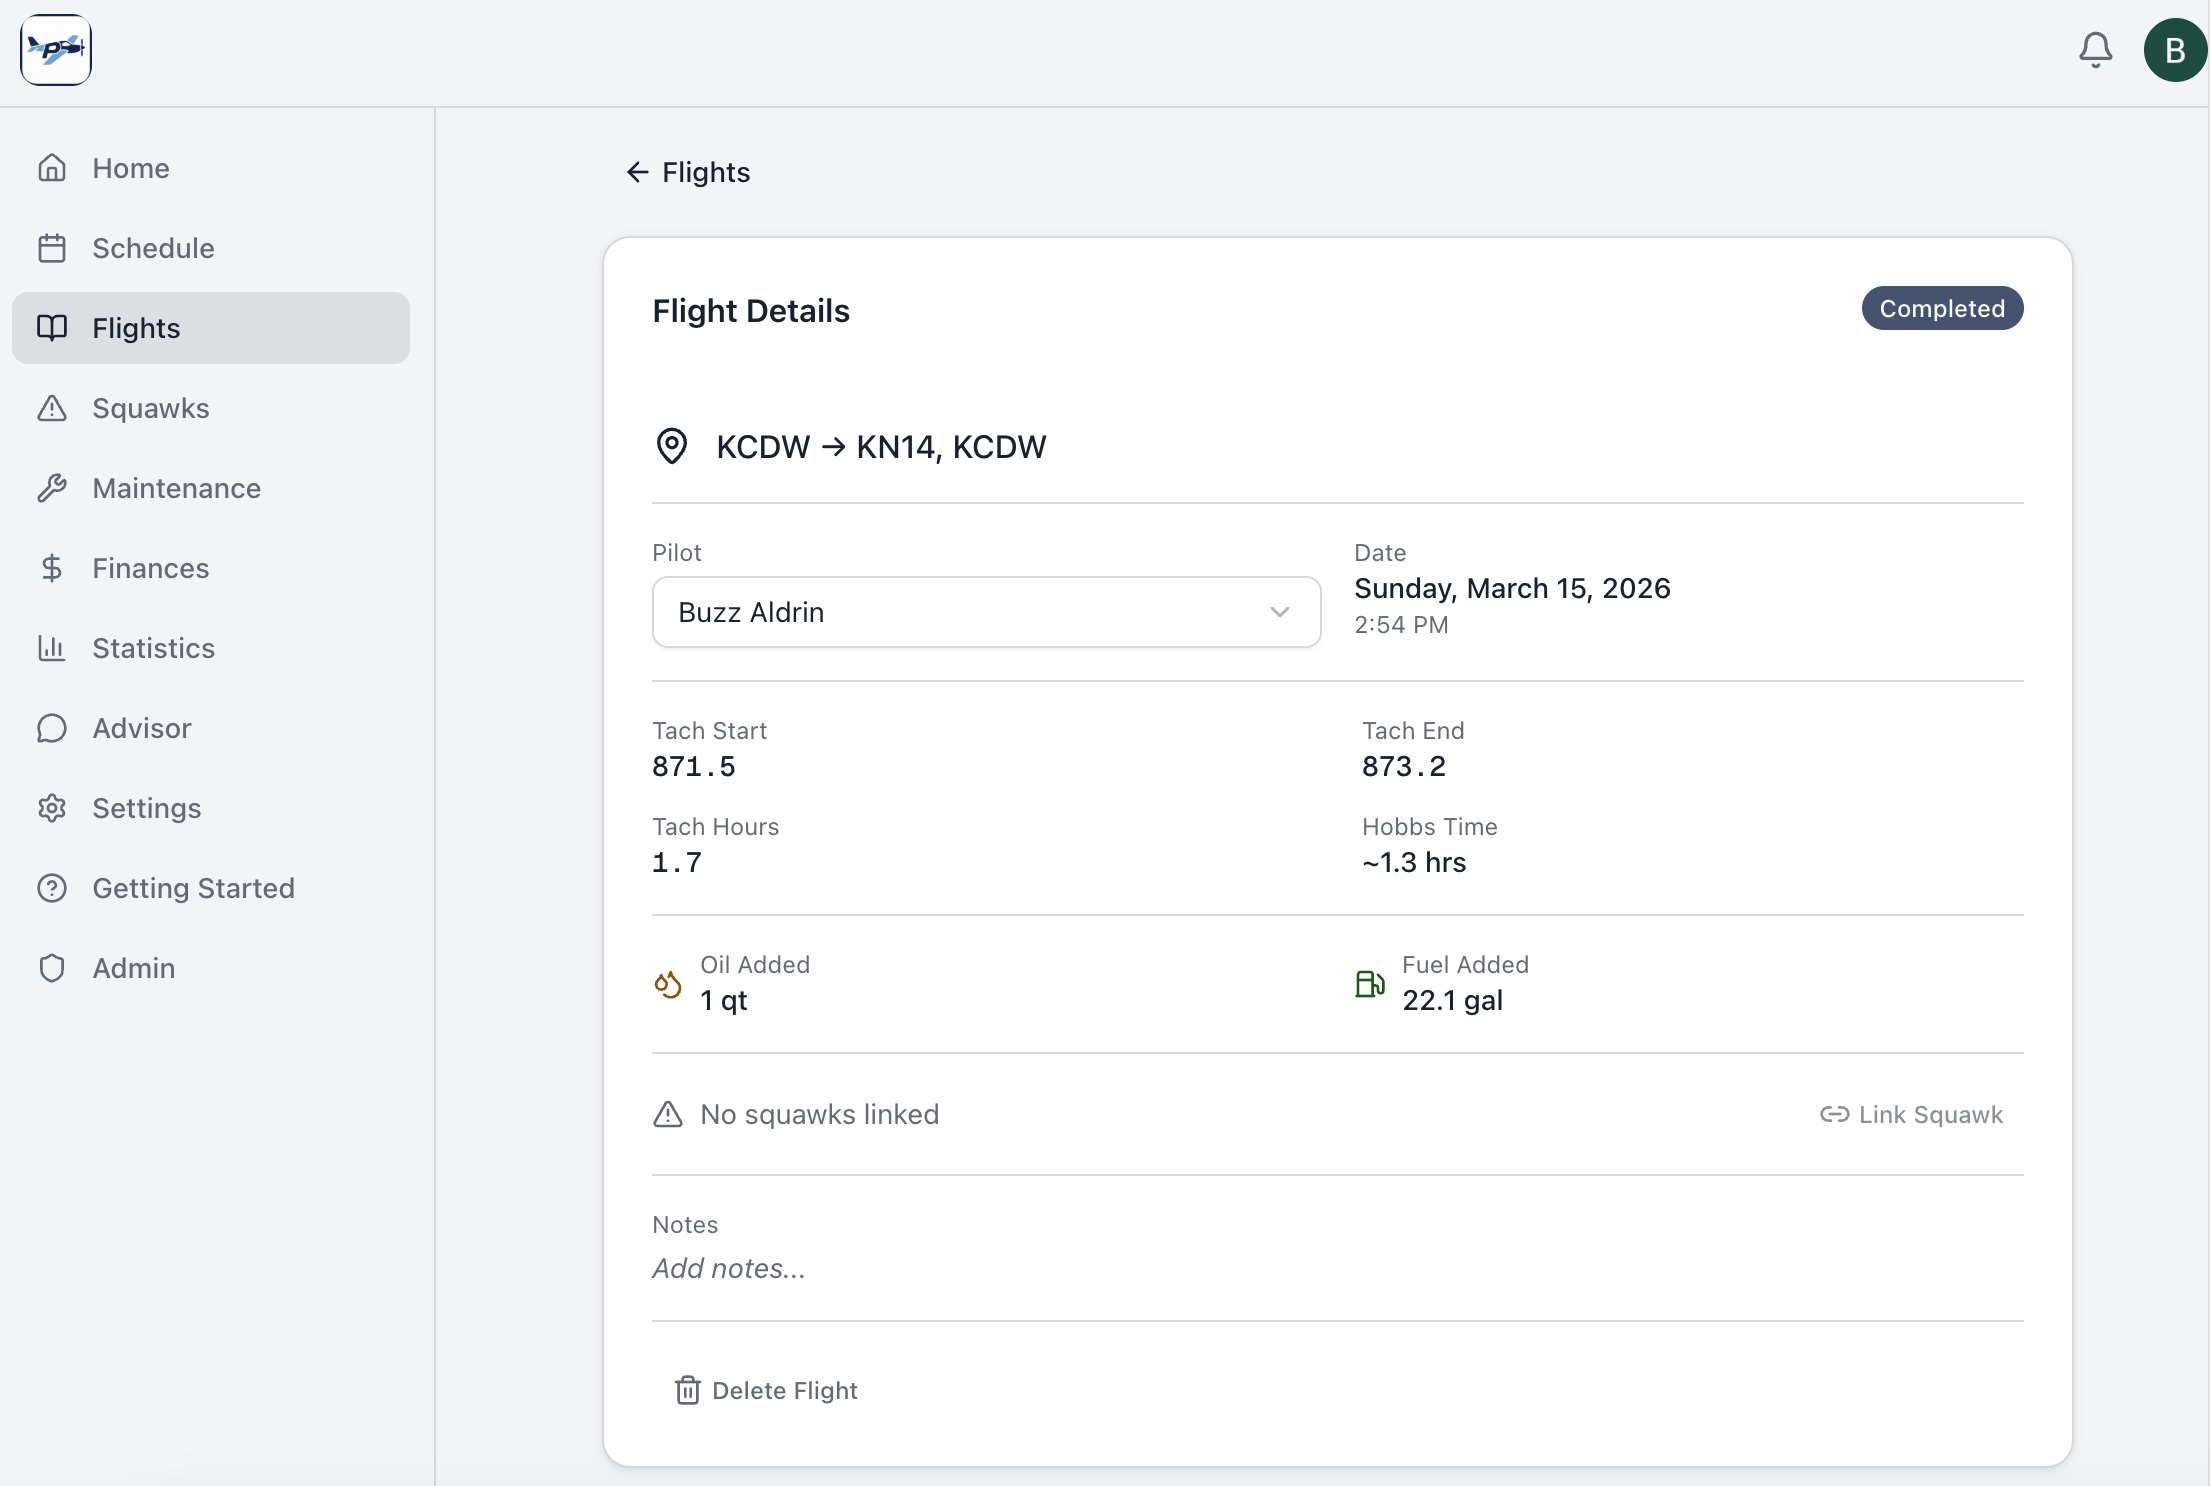Click the Squawks warning triangle icon
The width and height of the screenshot is (2210, 1486).
coord(53,408)
